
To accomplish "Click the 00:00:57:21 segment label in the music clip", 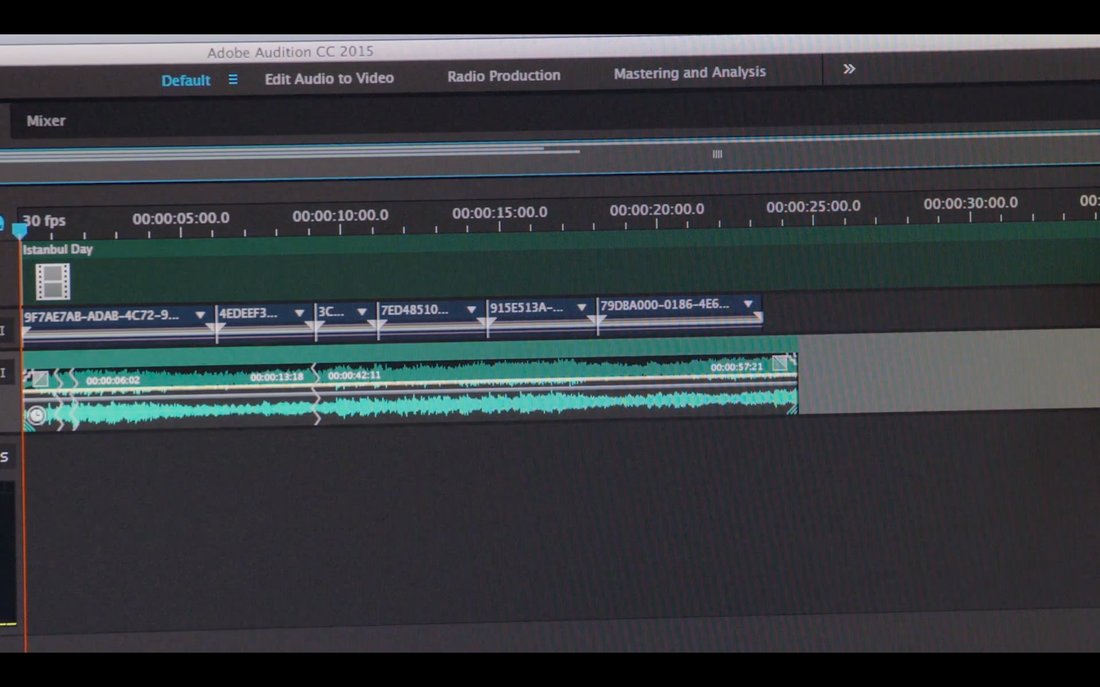I will click(736, 367).
